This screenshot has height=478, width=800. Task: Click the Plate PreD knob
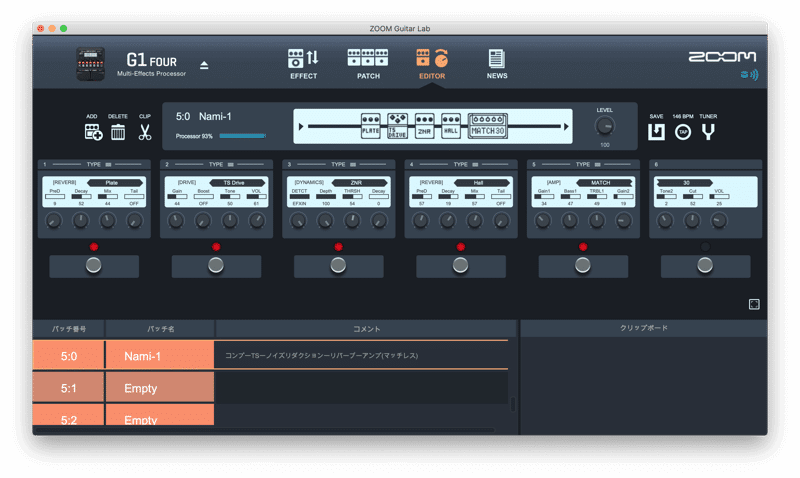(54, 221)
